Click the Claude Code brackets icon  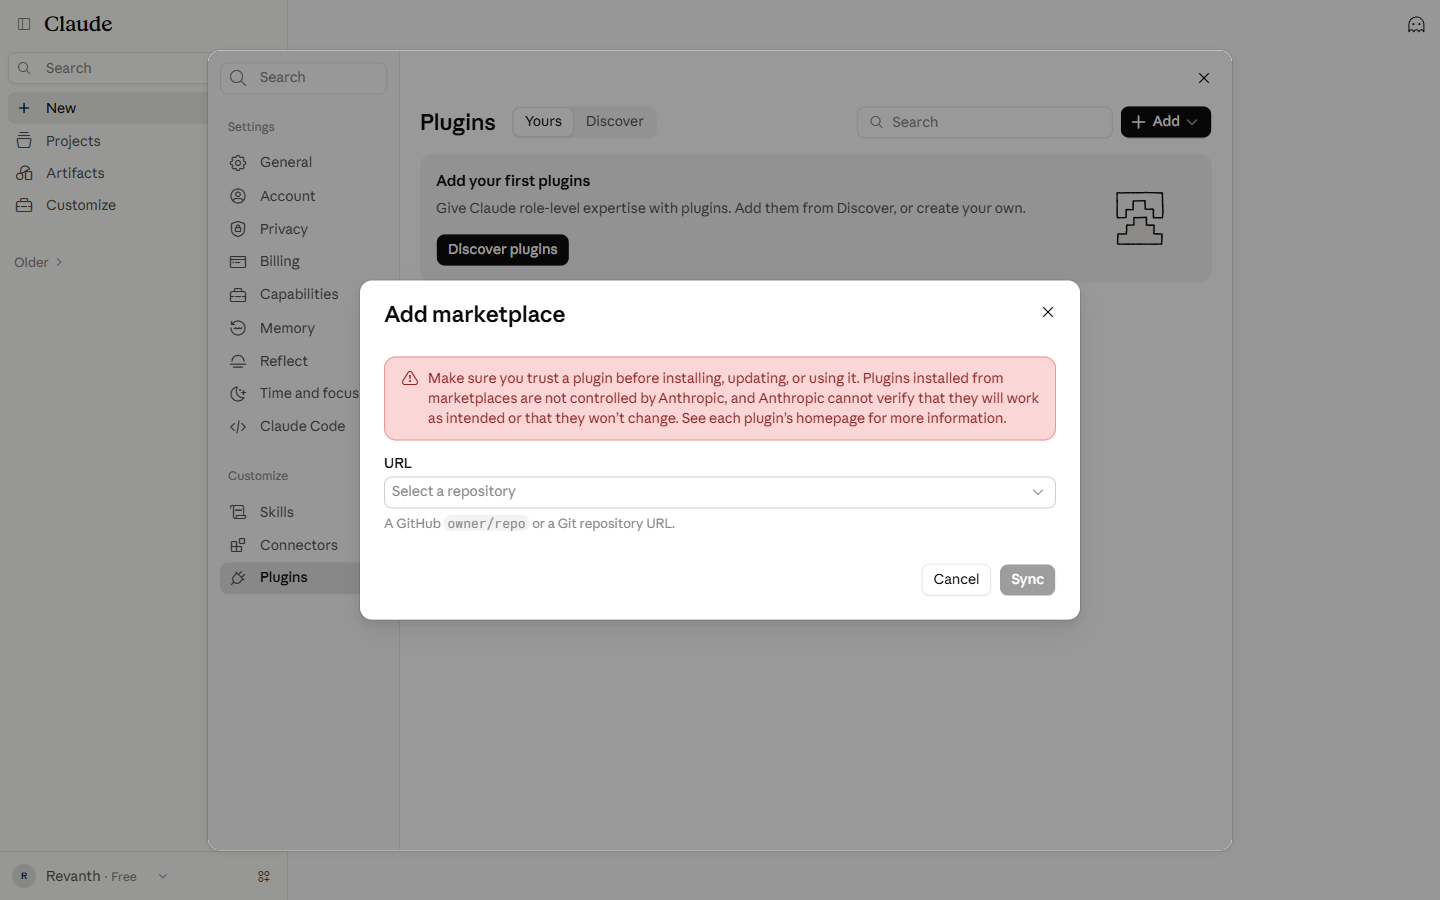coord(238,426)
